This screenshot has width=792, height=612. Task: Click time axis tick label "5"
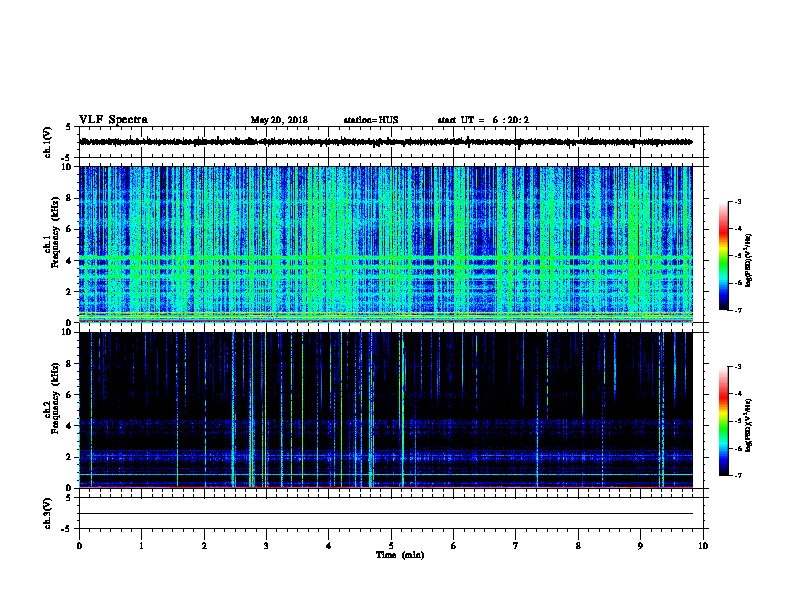pos(391,546)
